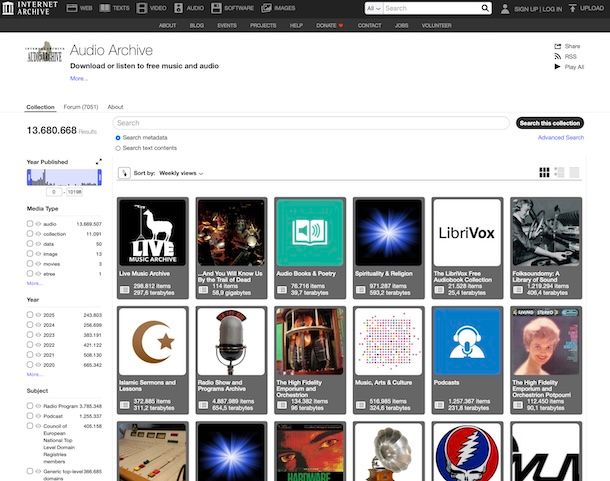Click left handle of year histogram slider
610x481 pixels.
pyautogui.click(x=29, y=177)
